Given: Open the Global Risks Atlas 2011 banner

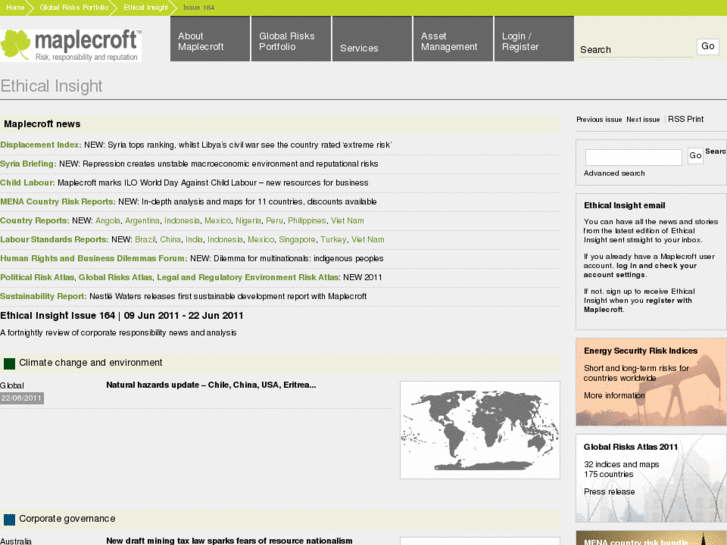Looking at the screenshot, I should [x=651, y=476].
